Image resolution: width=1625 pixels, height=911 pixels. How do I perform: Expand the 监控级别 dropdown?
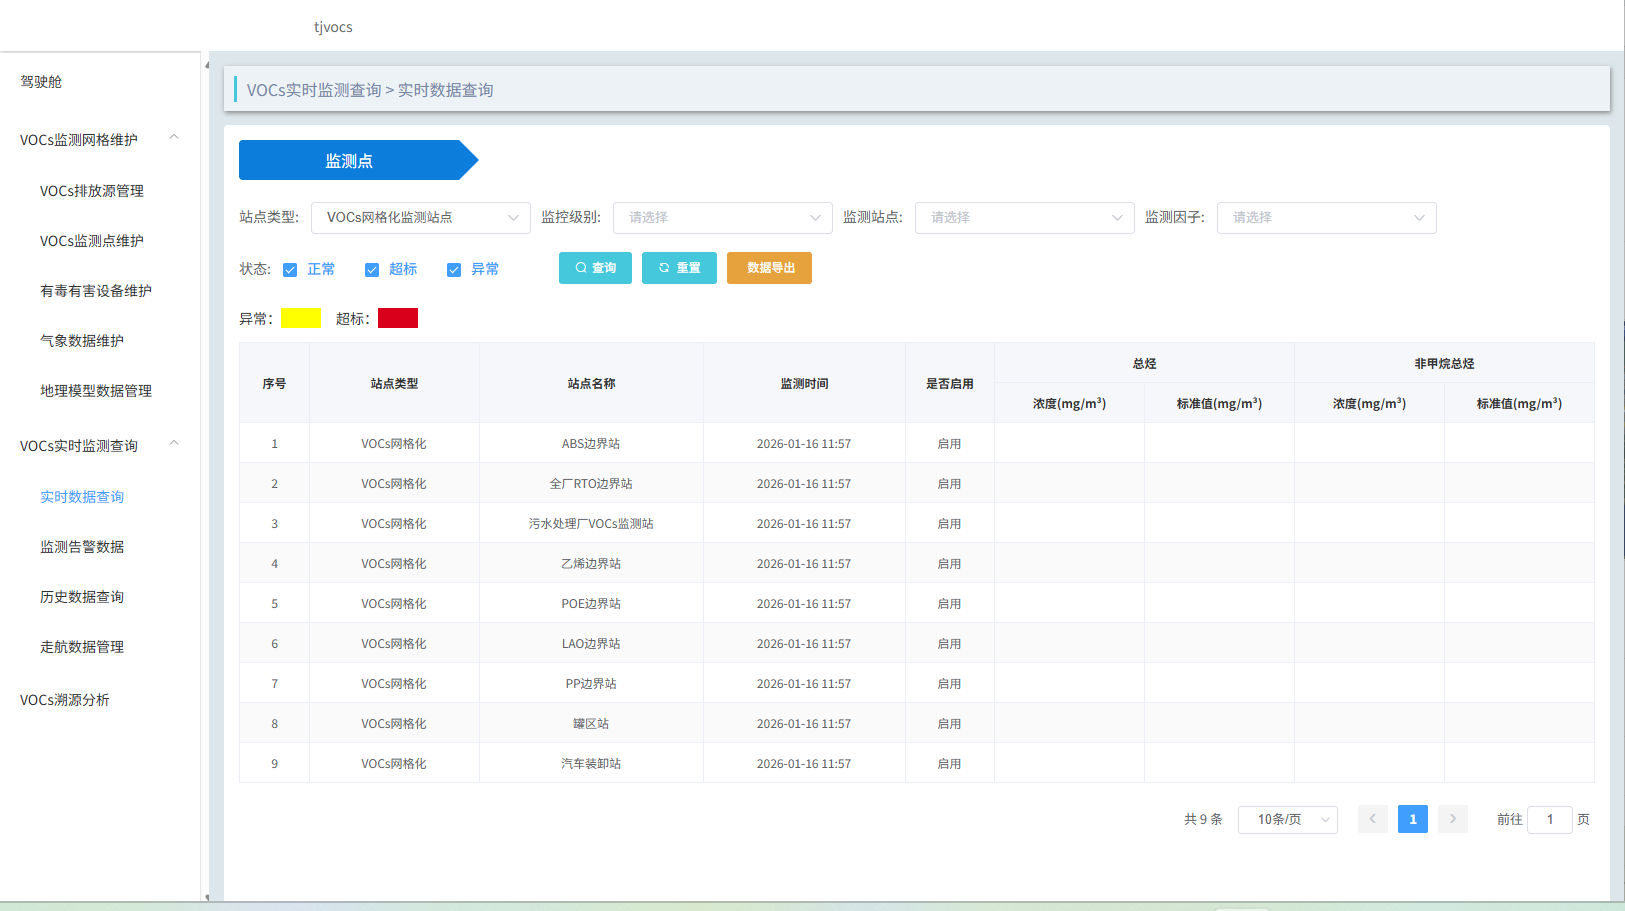(722, 218)
